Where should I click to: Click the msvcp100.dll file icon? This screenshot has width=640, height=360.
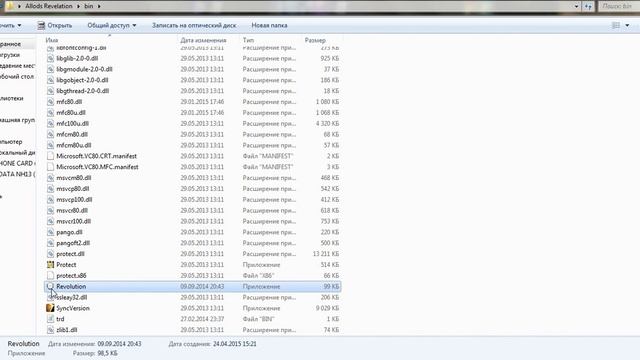point(50,200)
